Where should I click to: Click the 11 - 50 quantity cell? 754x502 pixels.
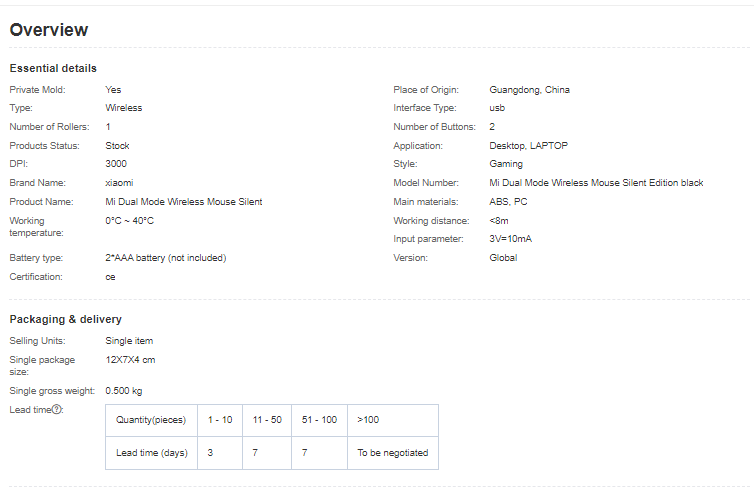[x=267, y=420]
